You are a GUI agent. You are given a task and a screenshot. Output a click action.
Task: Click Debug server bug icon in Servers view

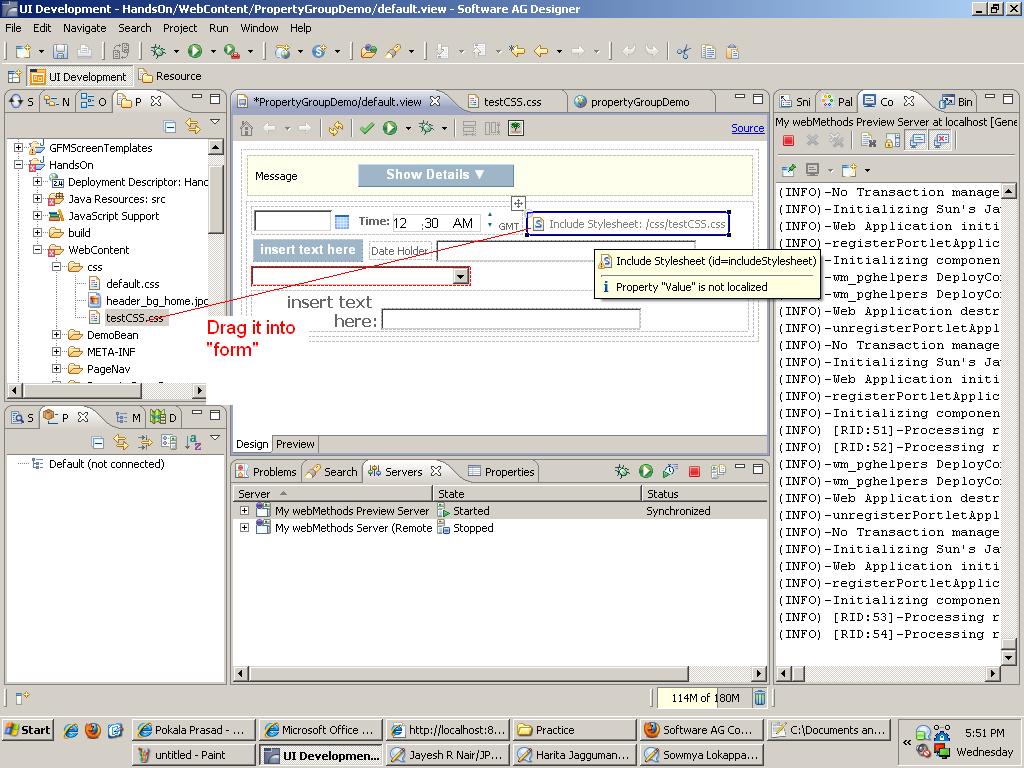622,471
